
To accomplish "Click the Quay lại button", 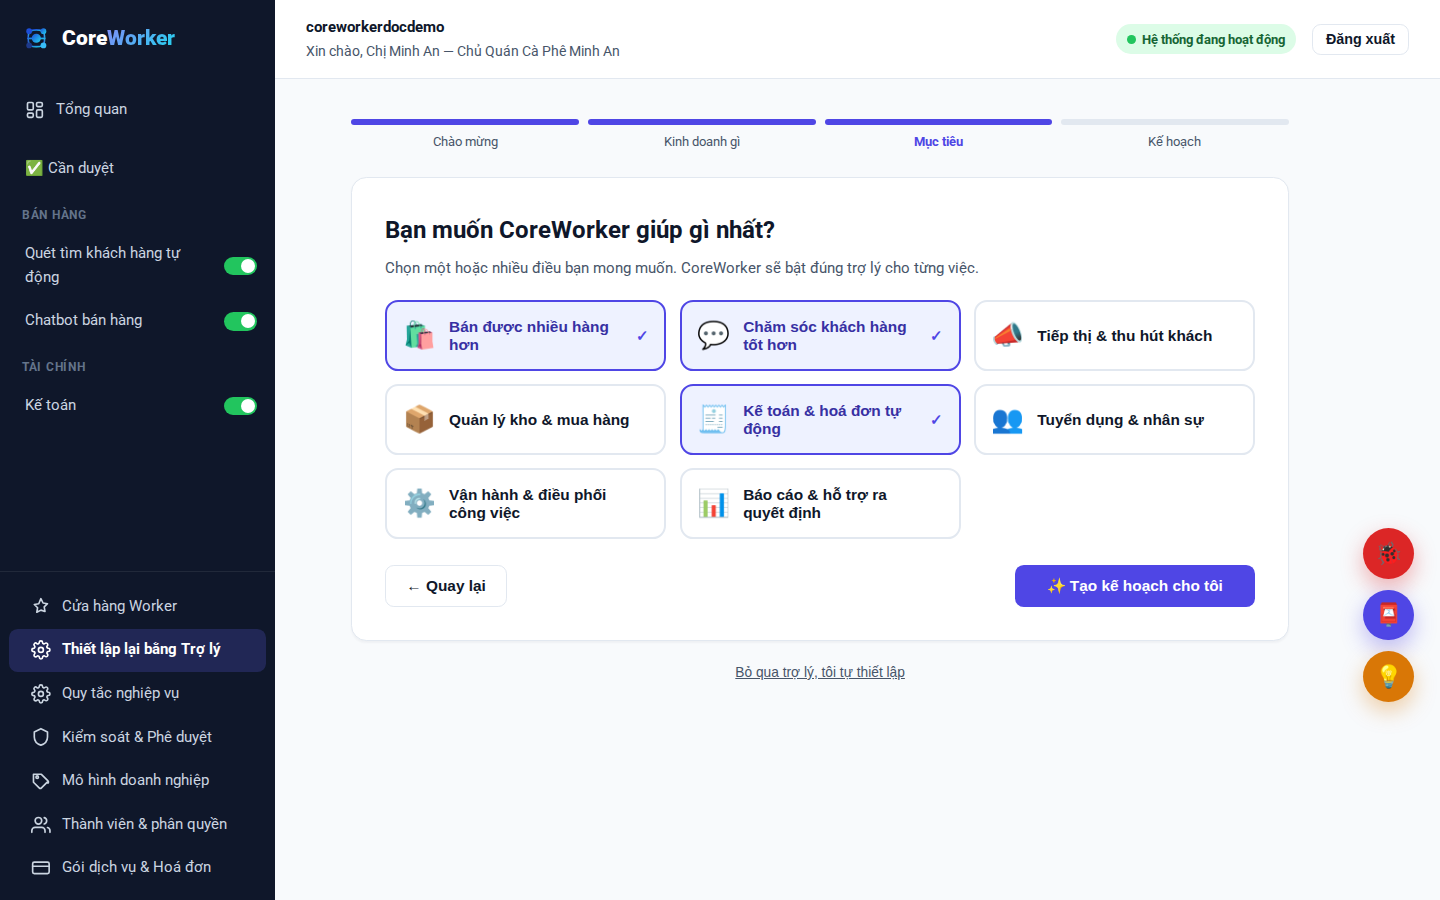I will [x=446, y=586].
